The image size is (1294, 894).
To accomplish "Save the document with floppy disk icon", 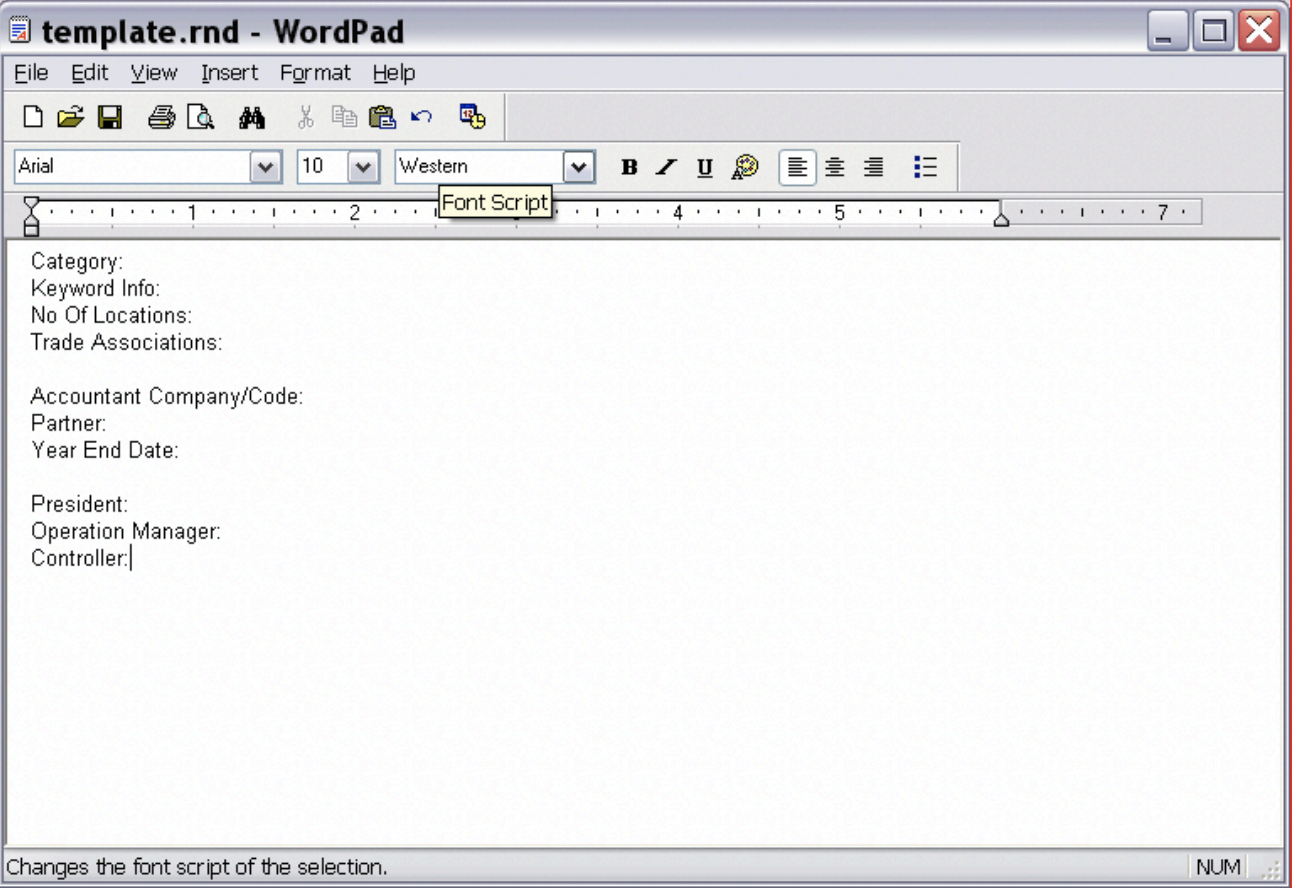I will [x=109, y=118].
